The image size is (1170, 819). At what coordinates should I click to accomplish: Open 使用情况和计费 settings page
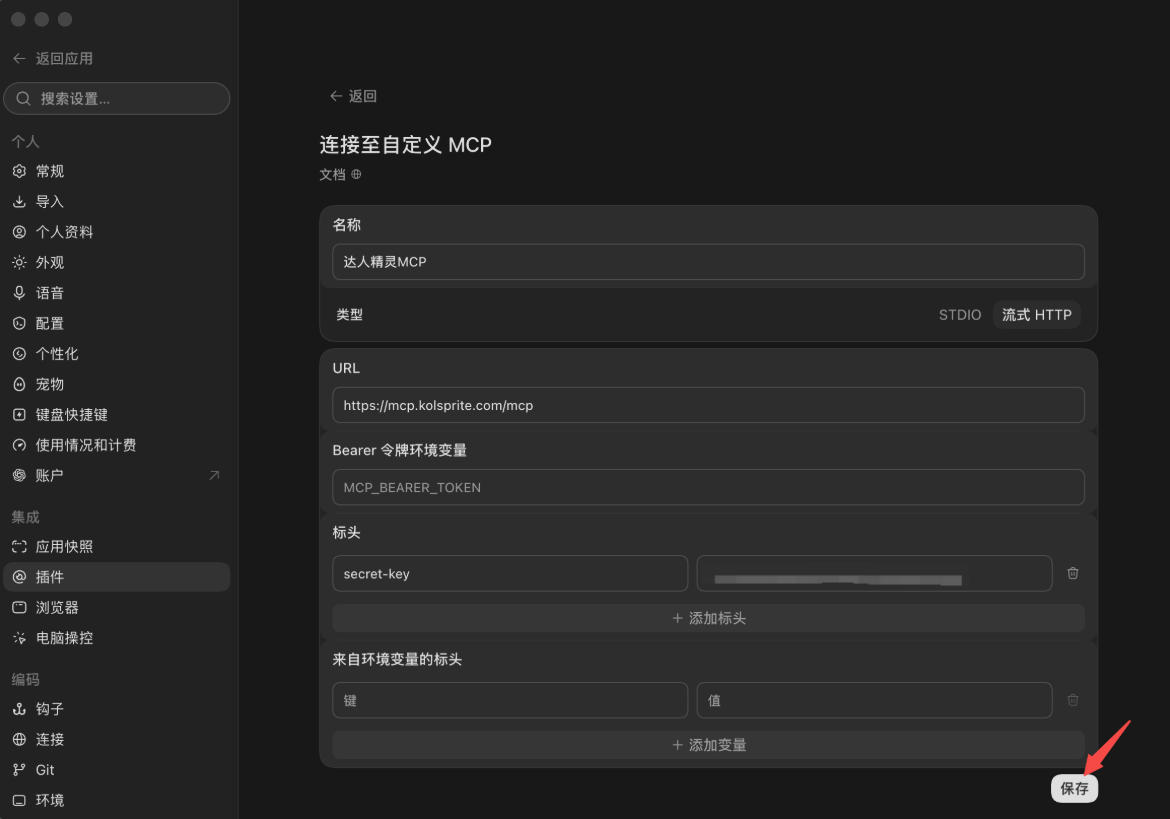pos(116,445)
